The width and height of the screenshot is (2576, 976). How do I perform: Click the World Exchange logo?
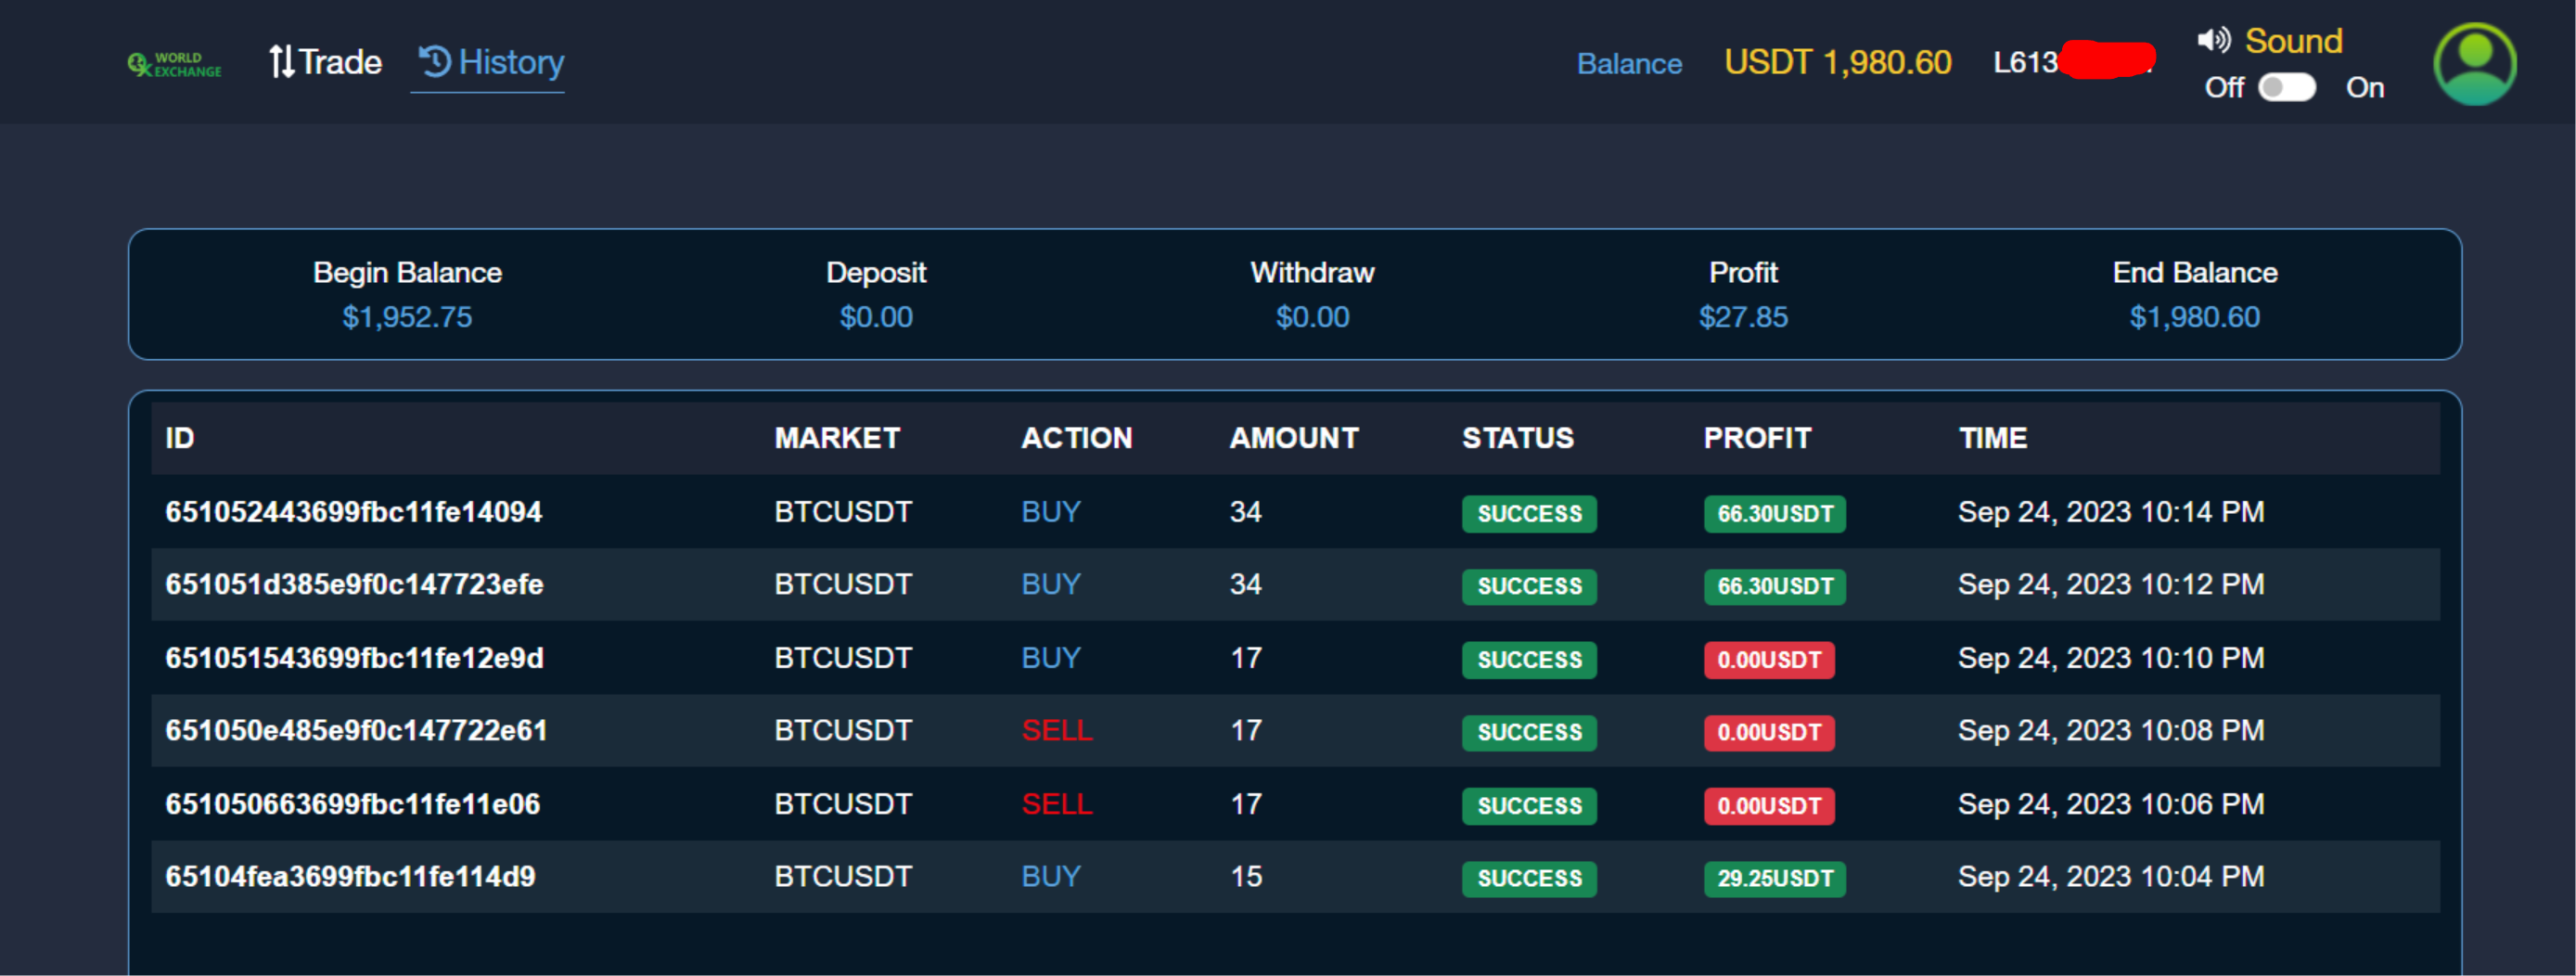tap(175, 64)
